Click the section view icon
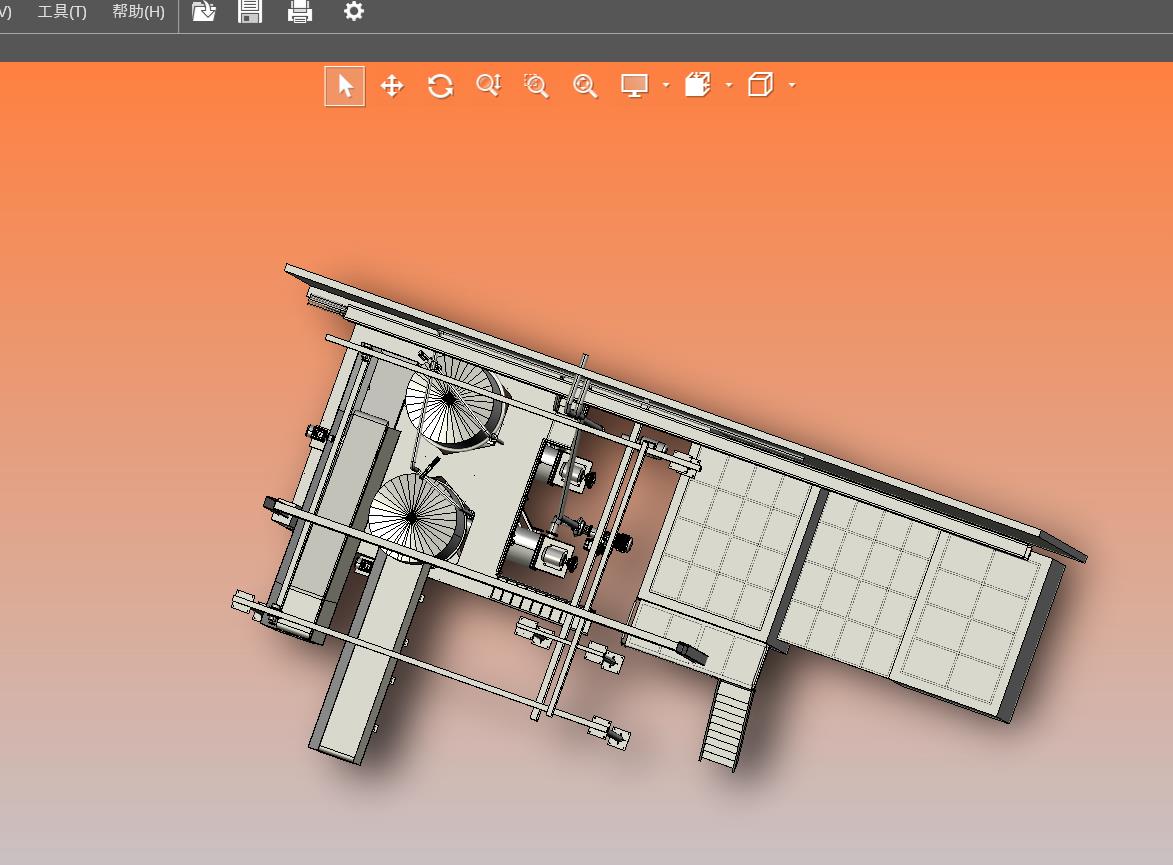Viewport: 1173px width, 865px height. [697, 85]
